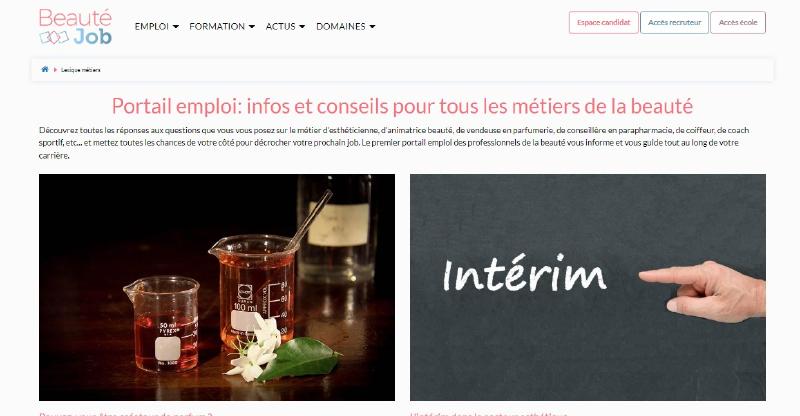Viewport: 800px width, 416px height.
Task: Click the Beauté Job logo
Action: (76, 27)
